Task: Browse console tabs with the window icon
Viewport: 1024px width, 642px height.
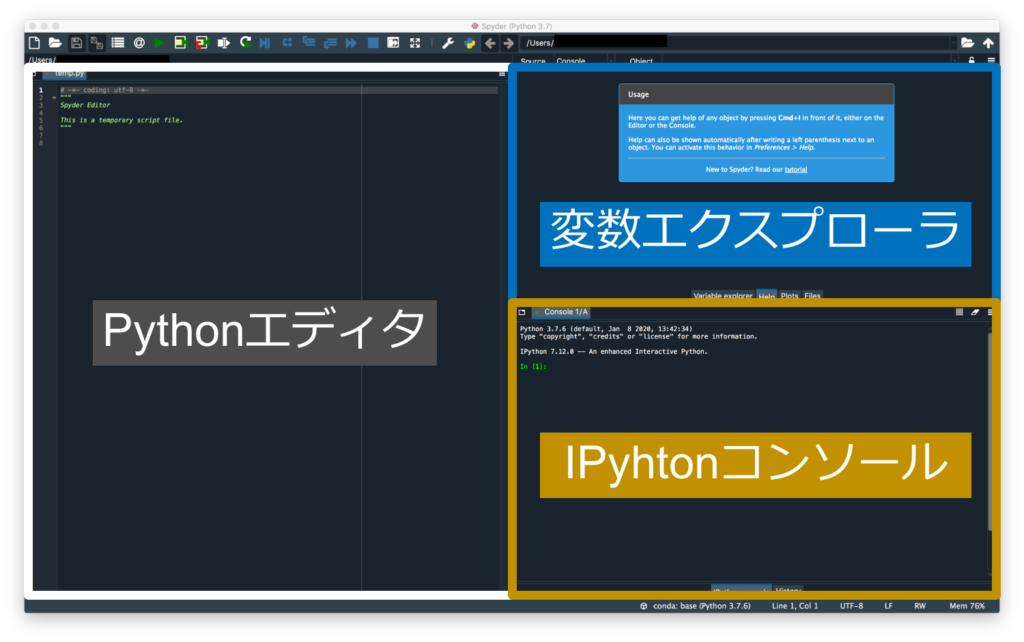Action: 522,312
